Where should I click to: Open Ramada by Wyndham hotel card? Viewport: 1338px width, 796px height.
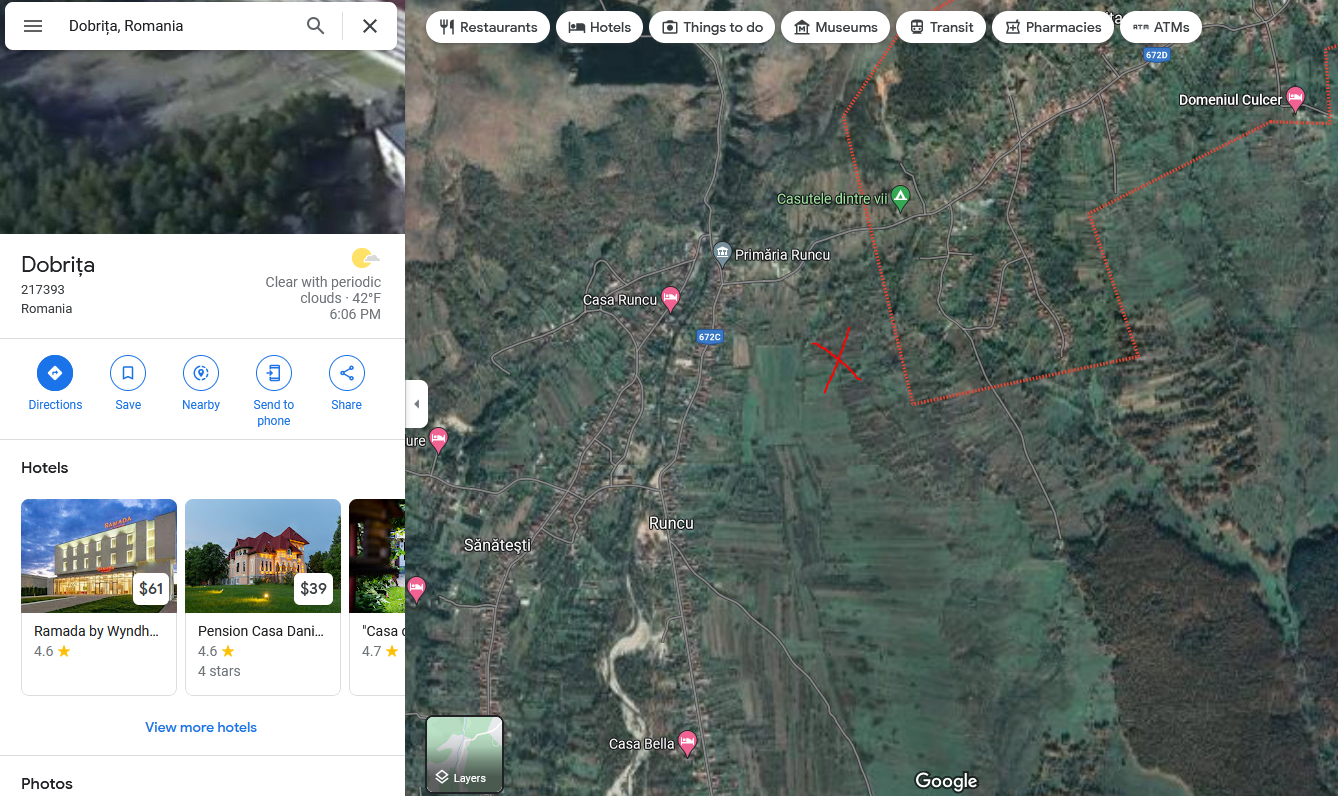point(99,596)
